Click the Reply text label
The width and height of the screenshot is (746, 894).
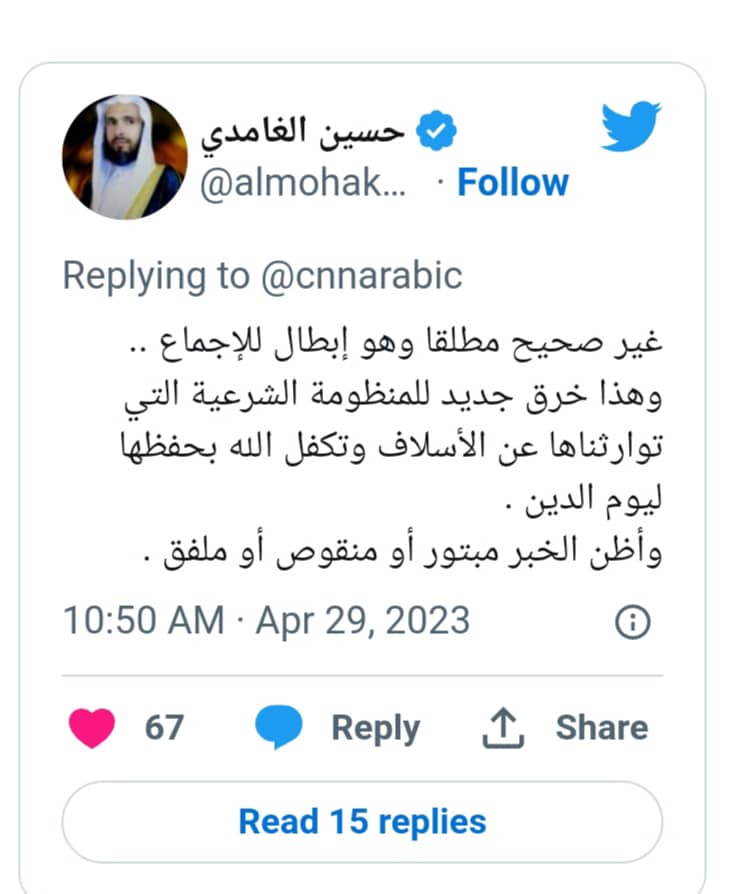tap(375, 728)
